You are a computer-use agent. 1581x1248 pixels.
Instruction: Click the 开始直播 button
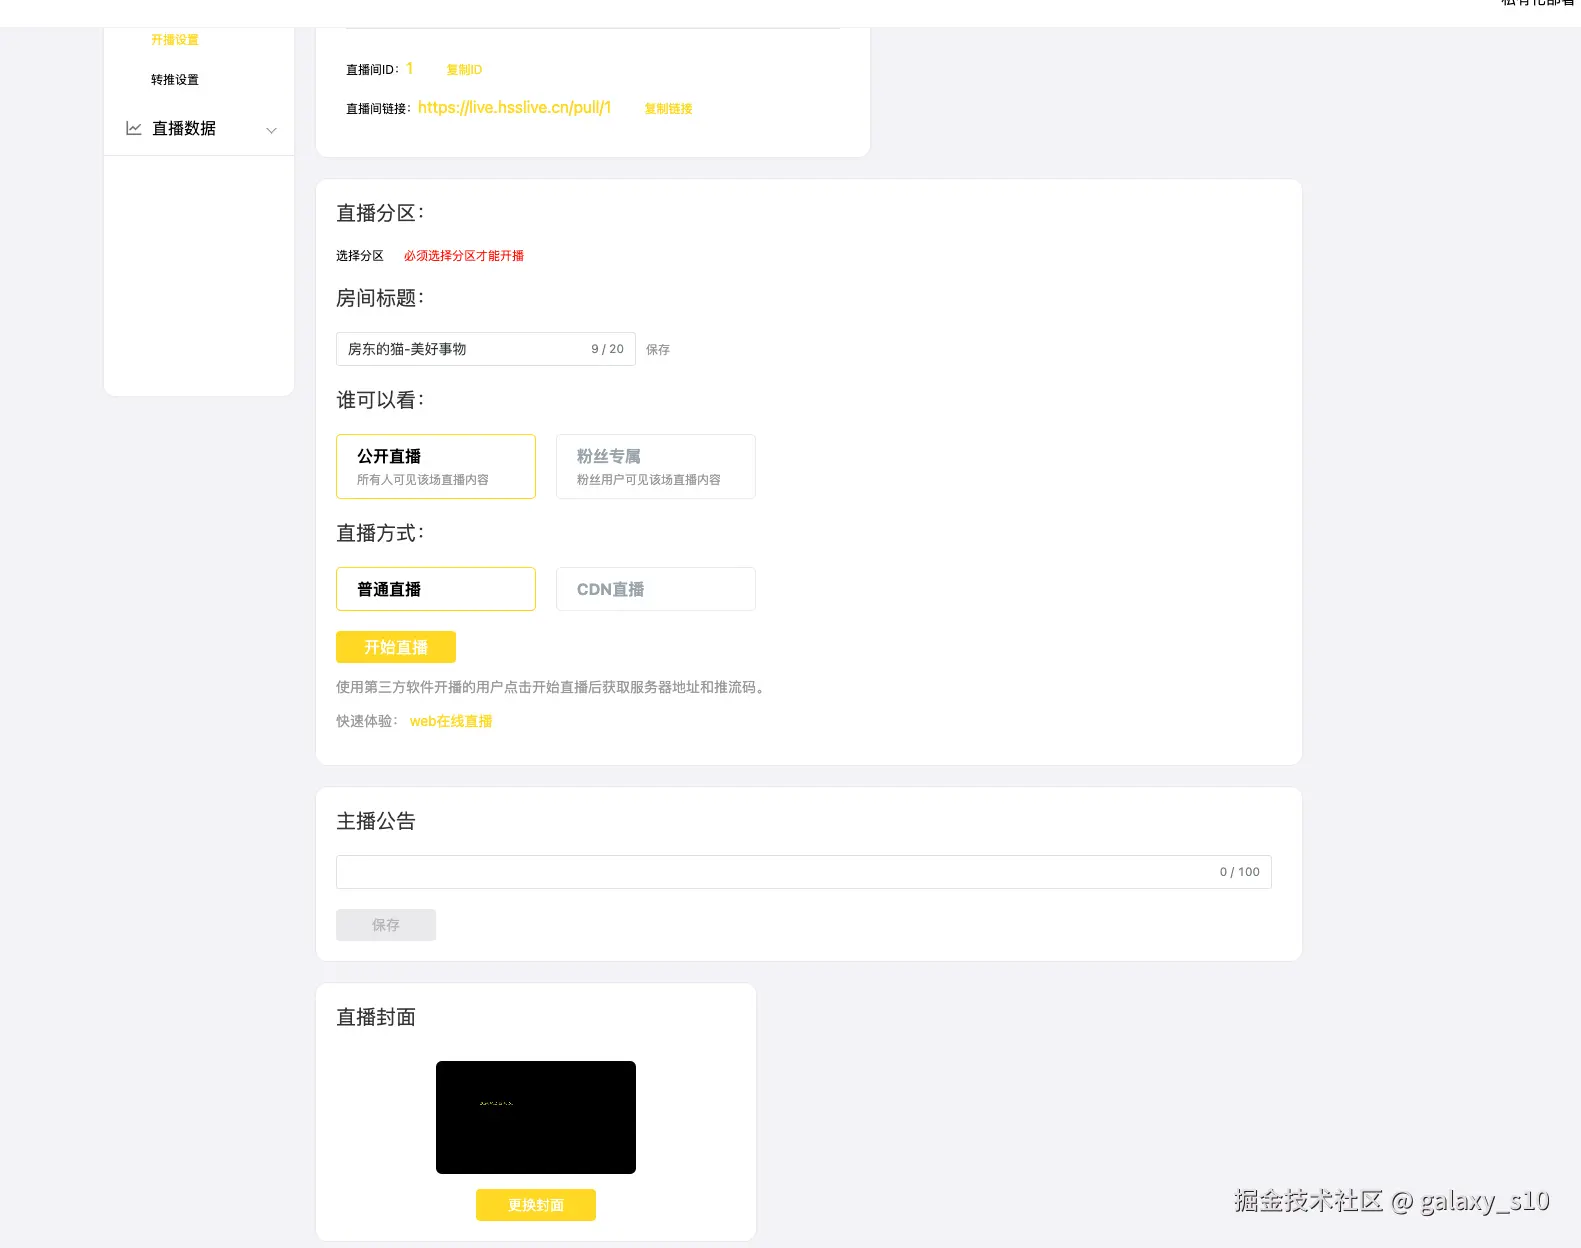coord(396,647)
